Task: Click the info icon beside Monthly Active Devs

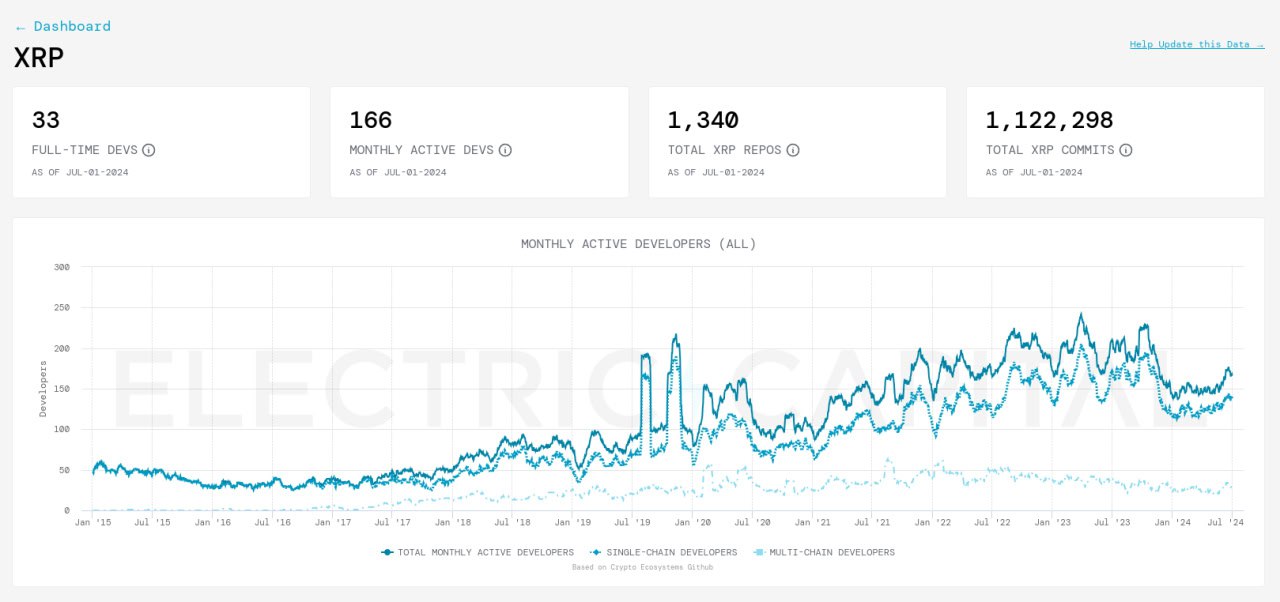Action: [505, 150]
